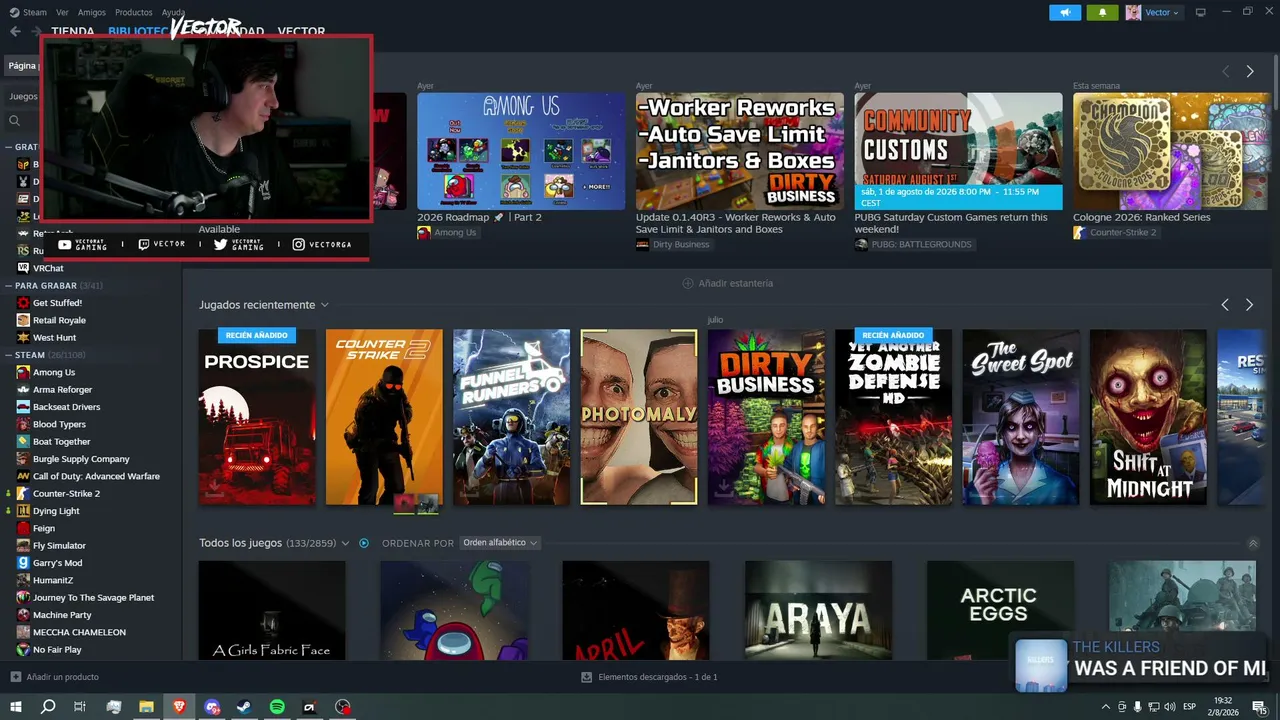Open Windows taskbar search
Image resolution: width=1280 pixels, height=720 pixels.
point(48,707)
